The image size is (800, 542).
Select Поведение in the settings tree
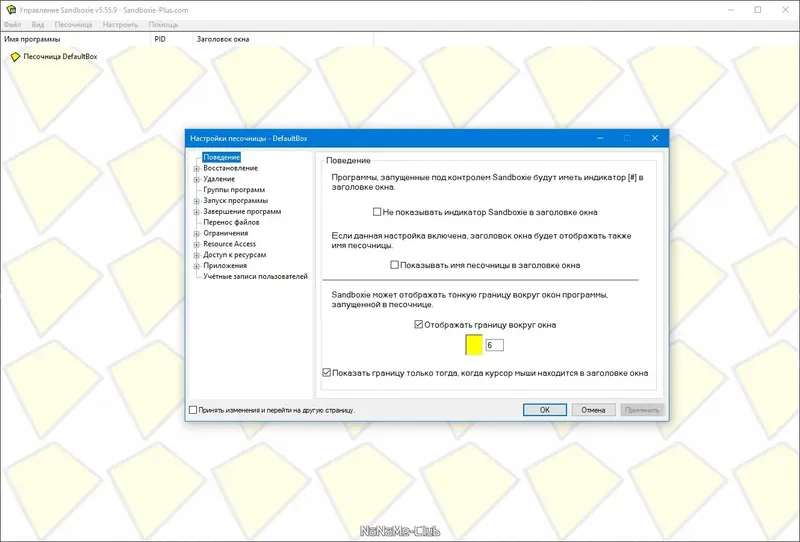coord(221,157)
